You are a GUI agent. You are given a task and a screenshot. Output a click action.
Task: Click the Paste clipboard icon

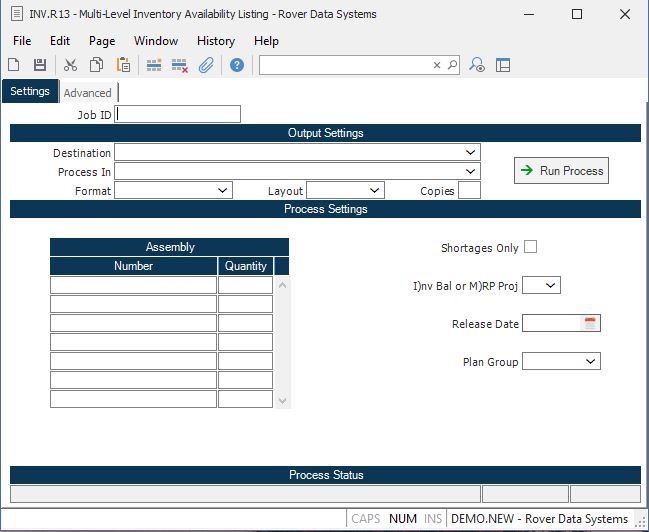click(x=123, y=65)
